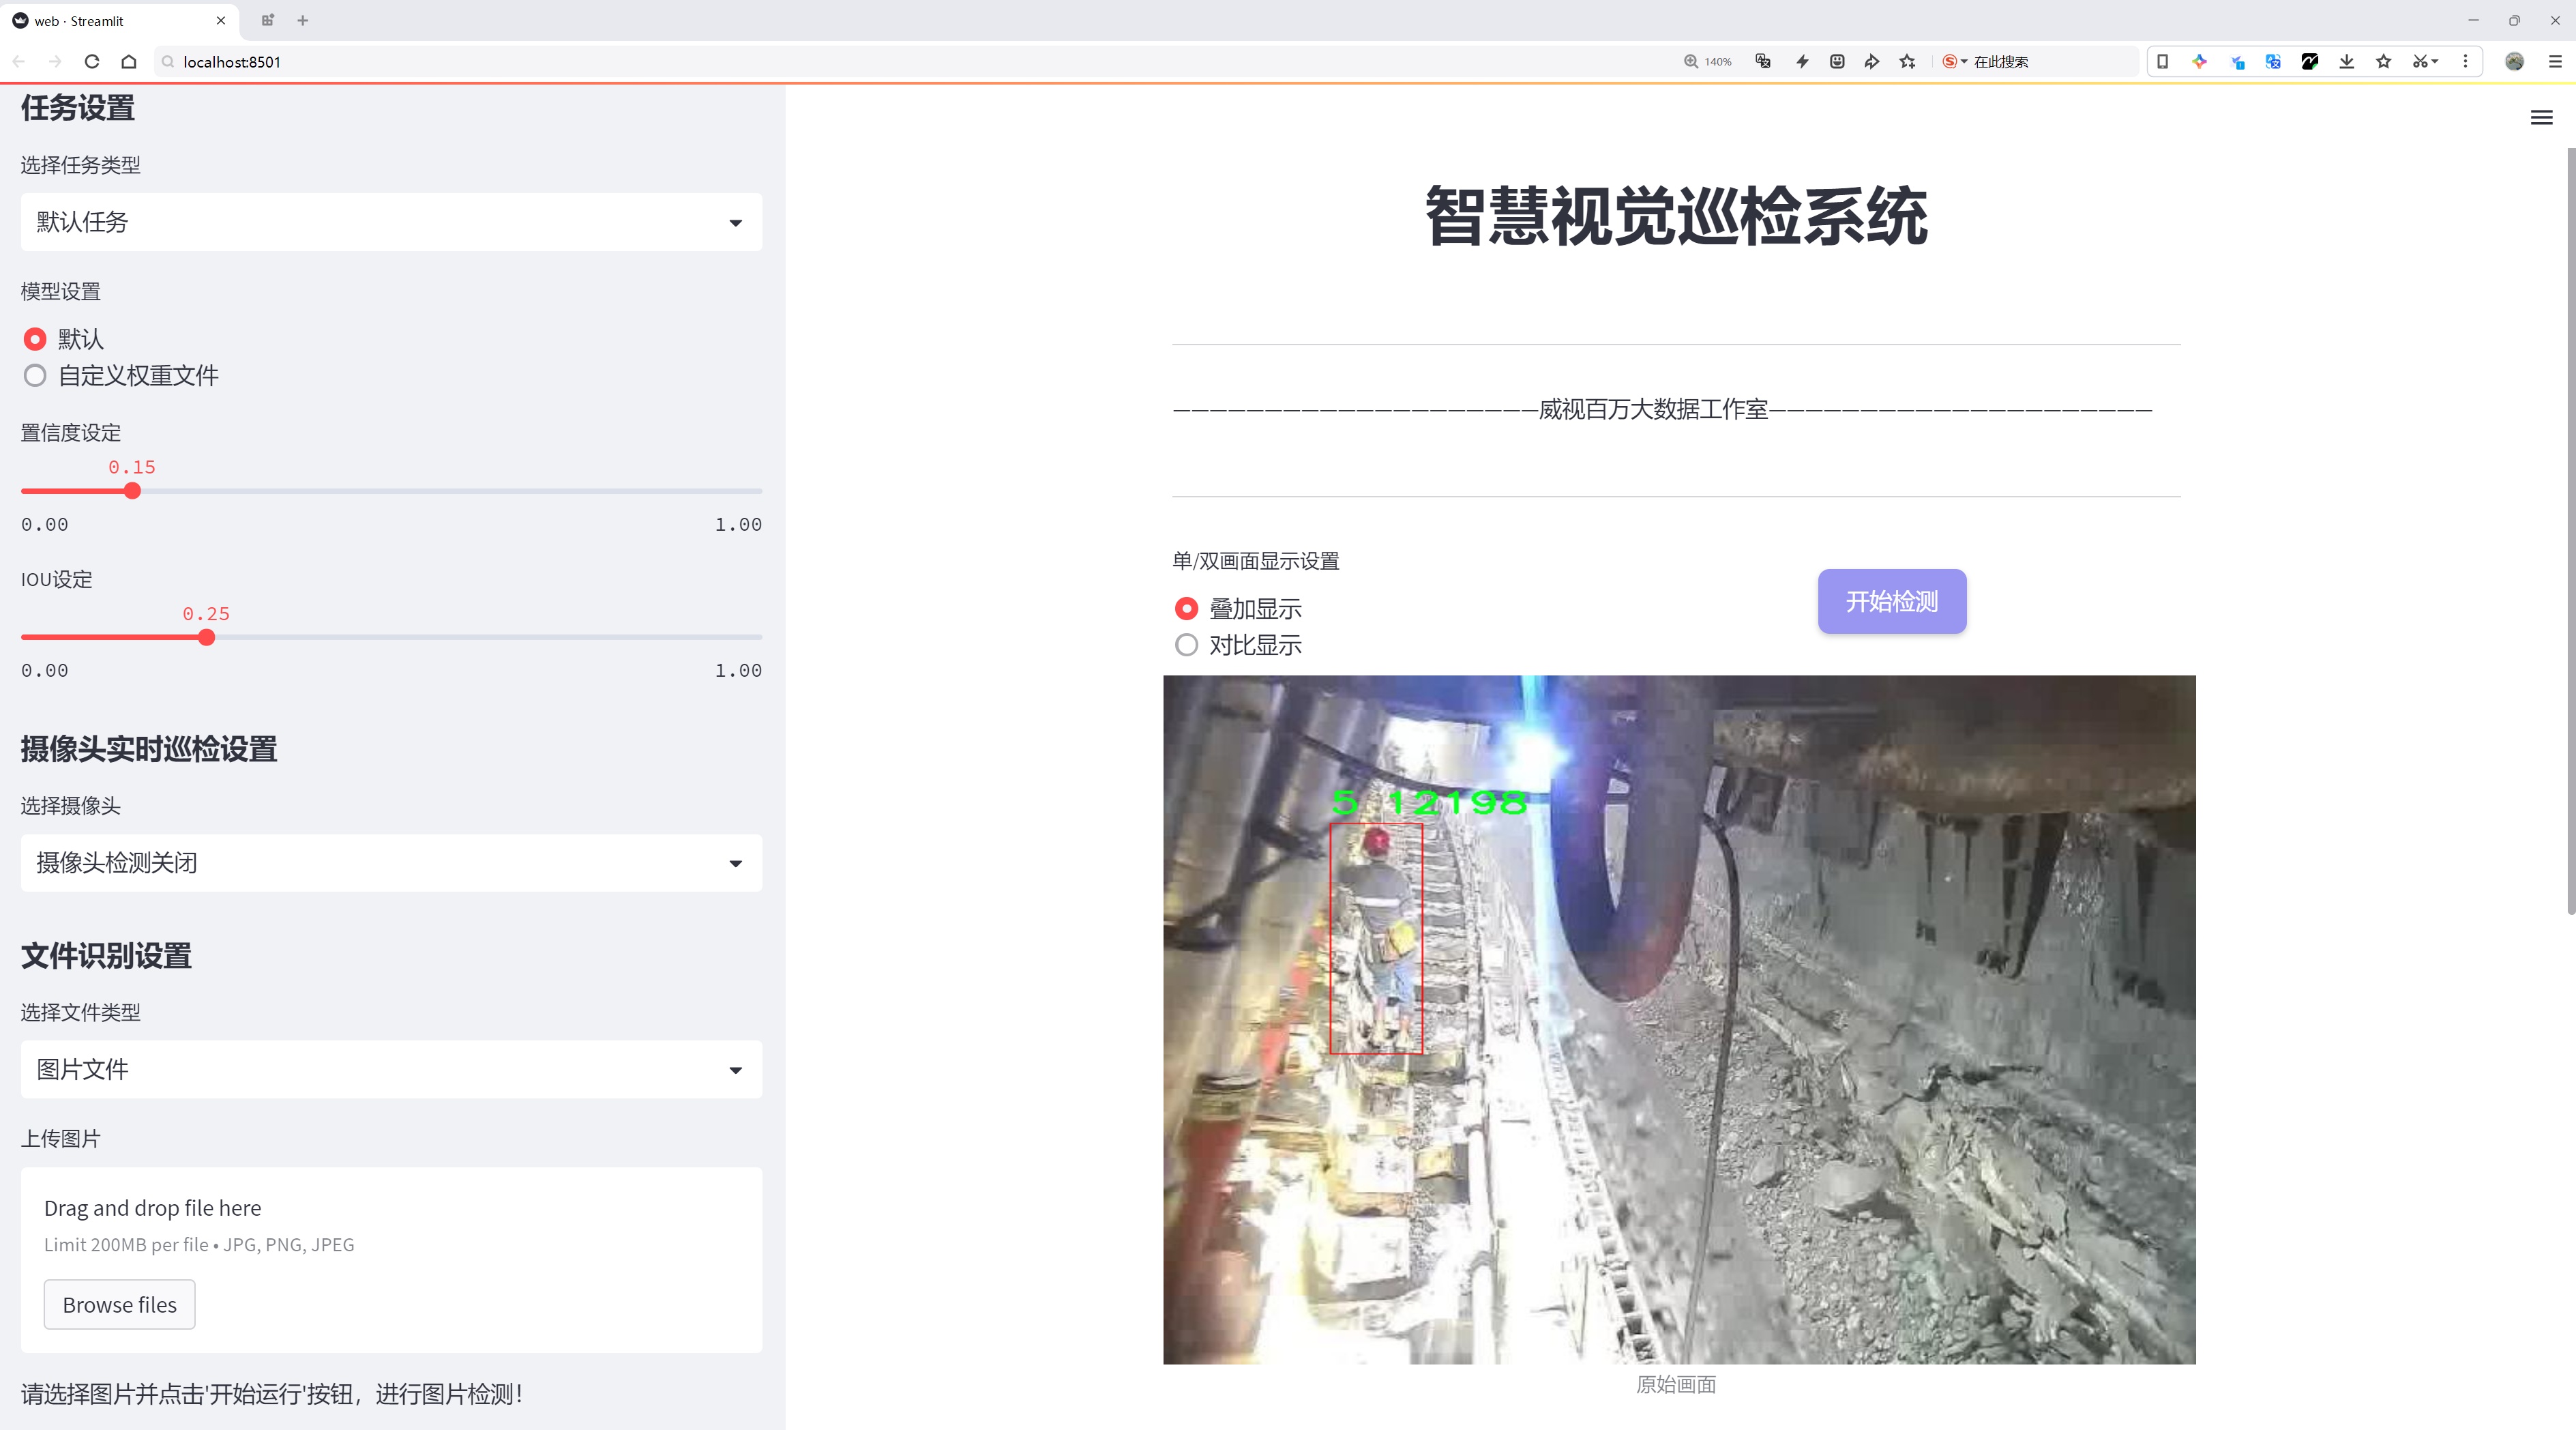Click the mobile device view icon

[2162, 62]
